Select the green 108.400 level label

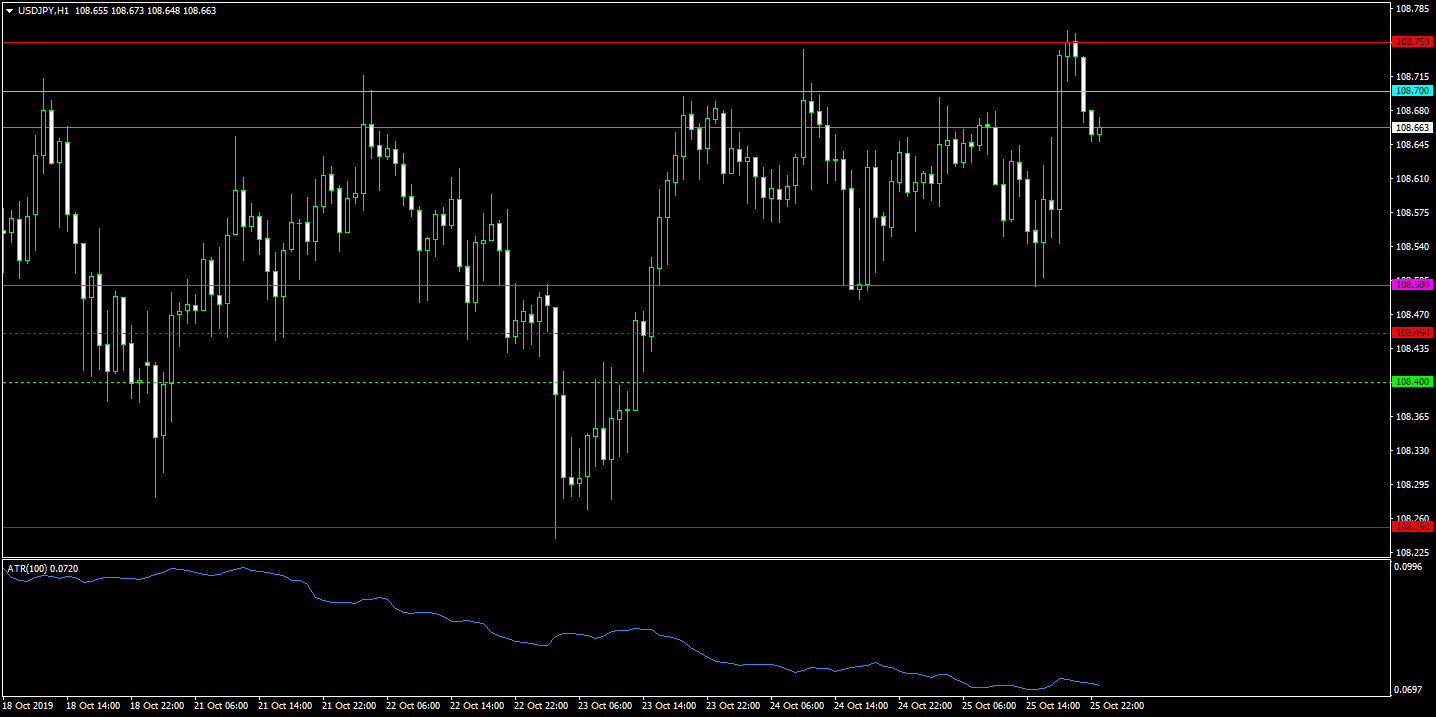click(x=1413, y=382)
